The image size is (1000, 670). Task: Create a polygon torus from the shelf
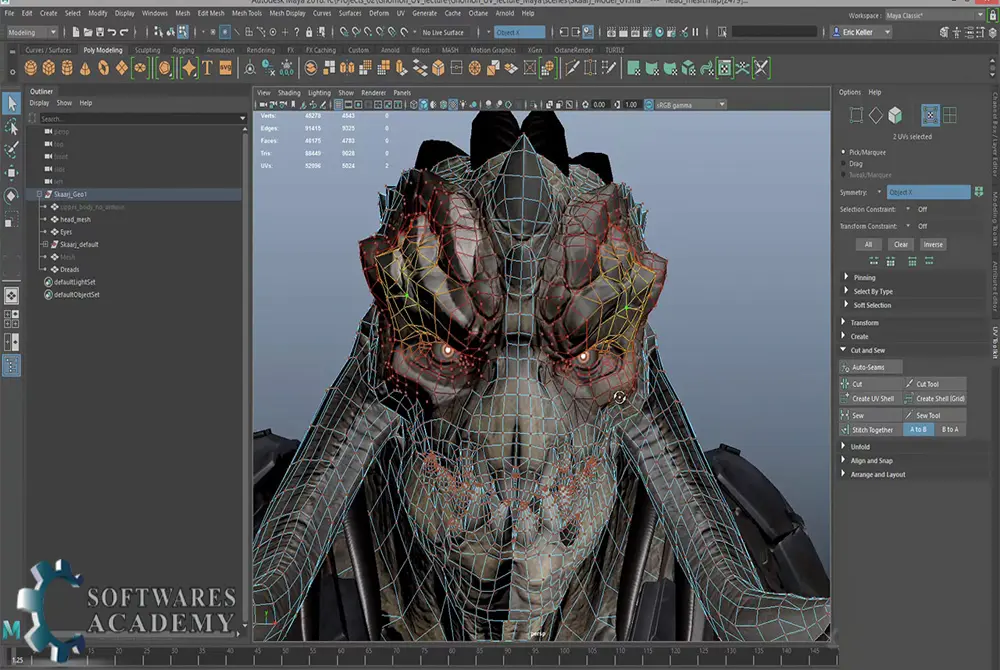coord(103,68)
